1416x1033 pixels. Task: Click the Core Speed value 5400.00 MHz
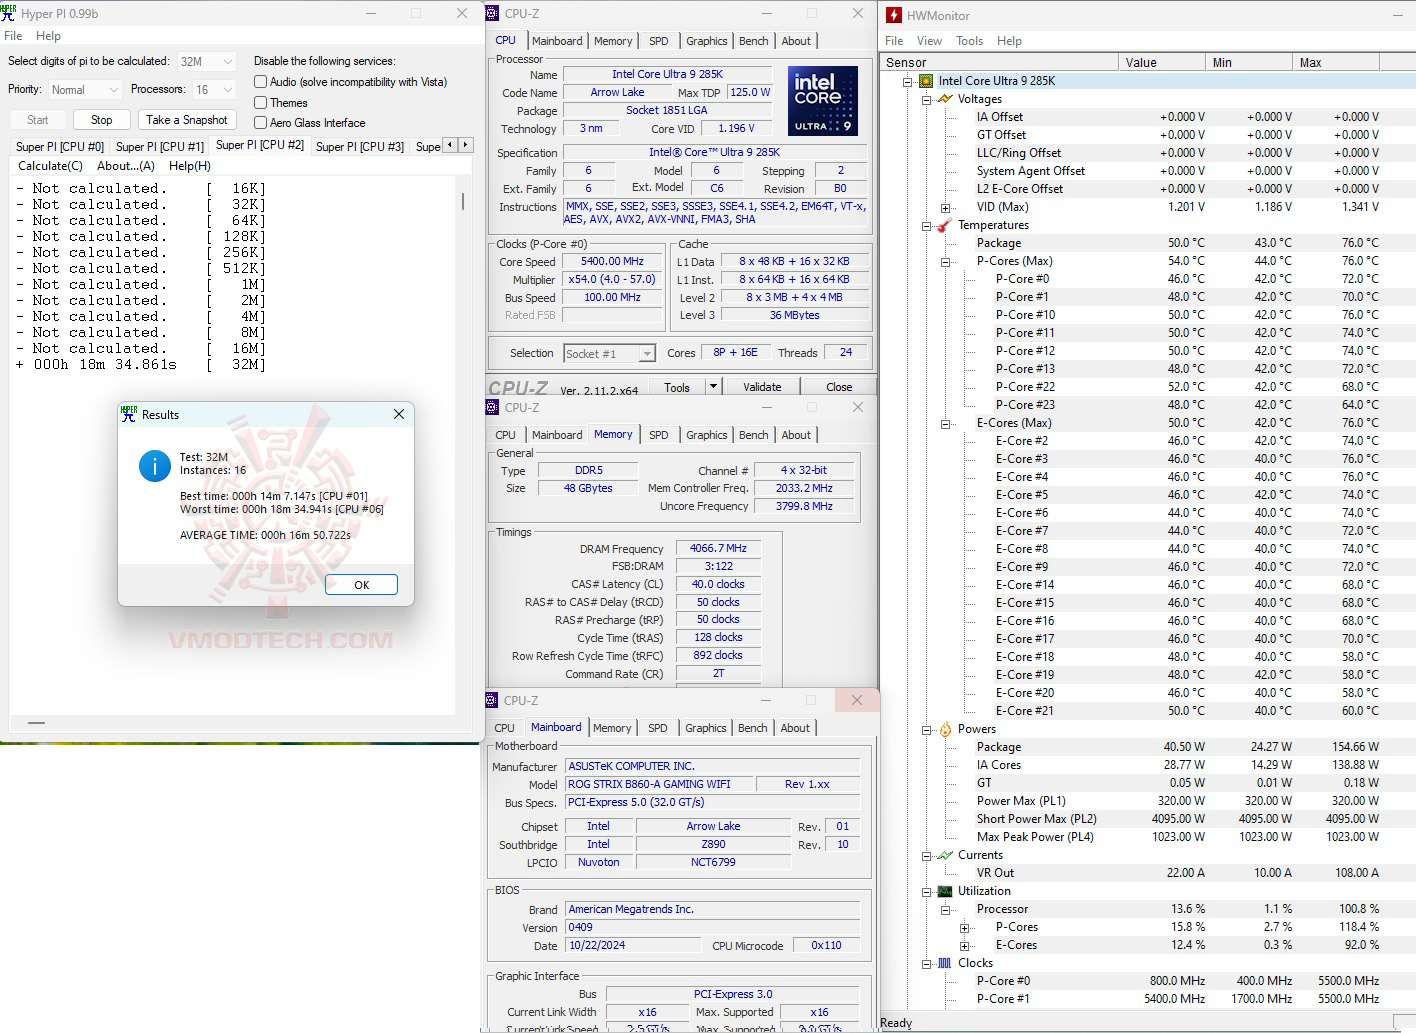click(x=612, y=262)
